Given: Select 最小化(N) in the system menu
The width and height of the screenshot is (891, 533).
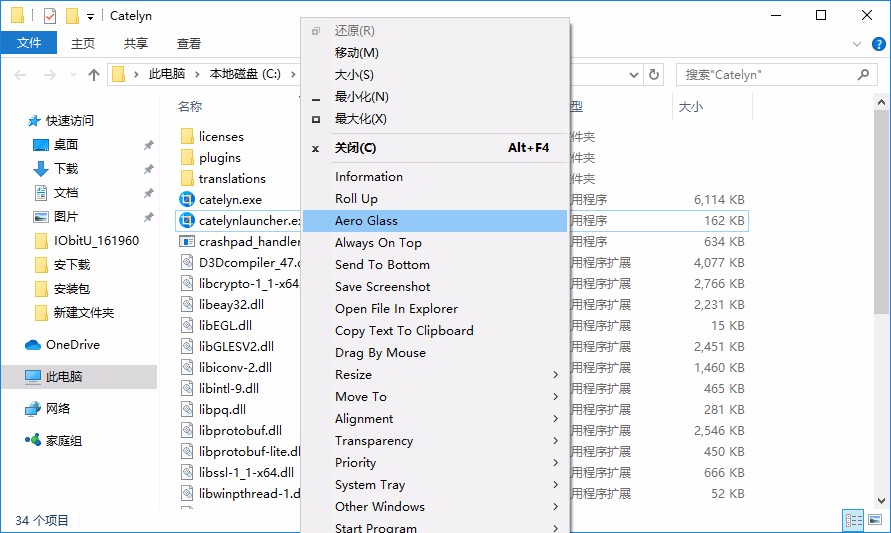Looking at the screenshot, I should point(435,97).
